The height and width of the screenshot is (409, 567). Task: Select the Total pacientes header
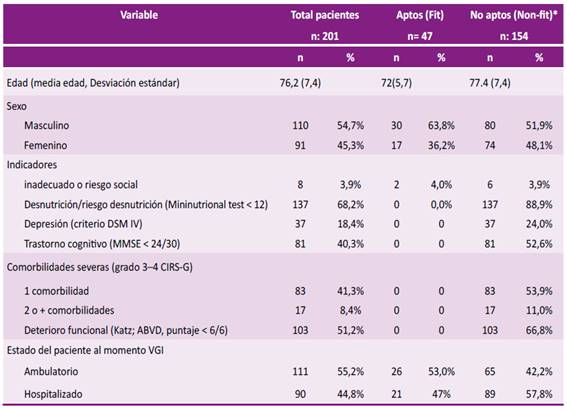[x=325, y=15]
